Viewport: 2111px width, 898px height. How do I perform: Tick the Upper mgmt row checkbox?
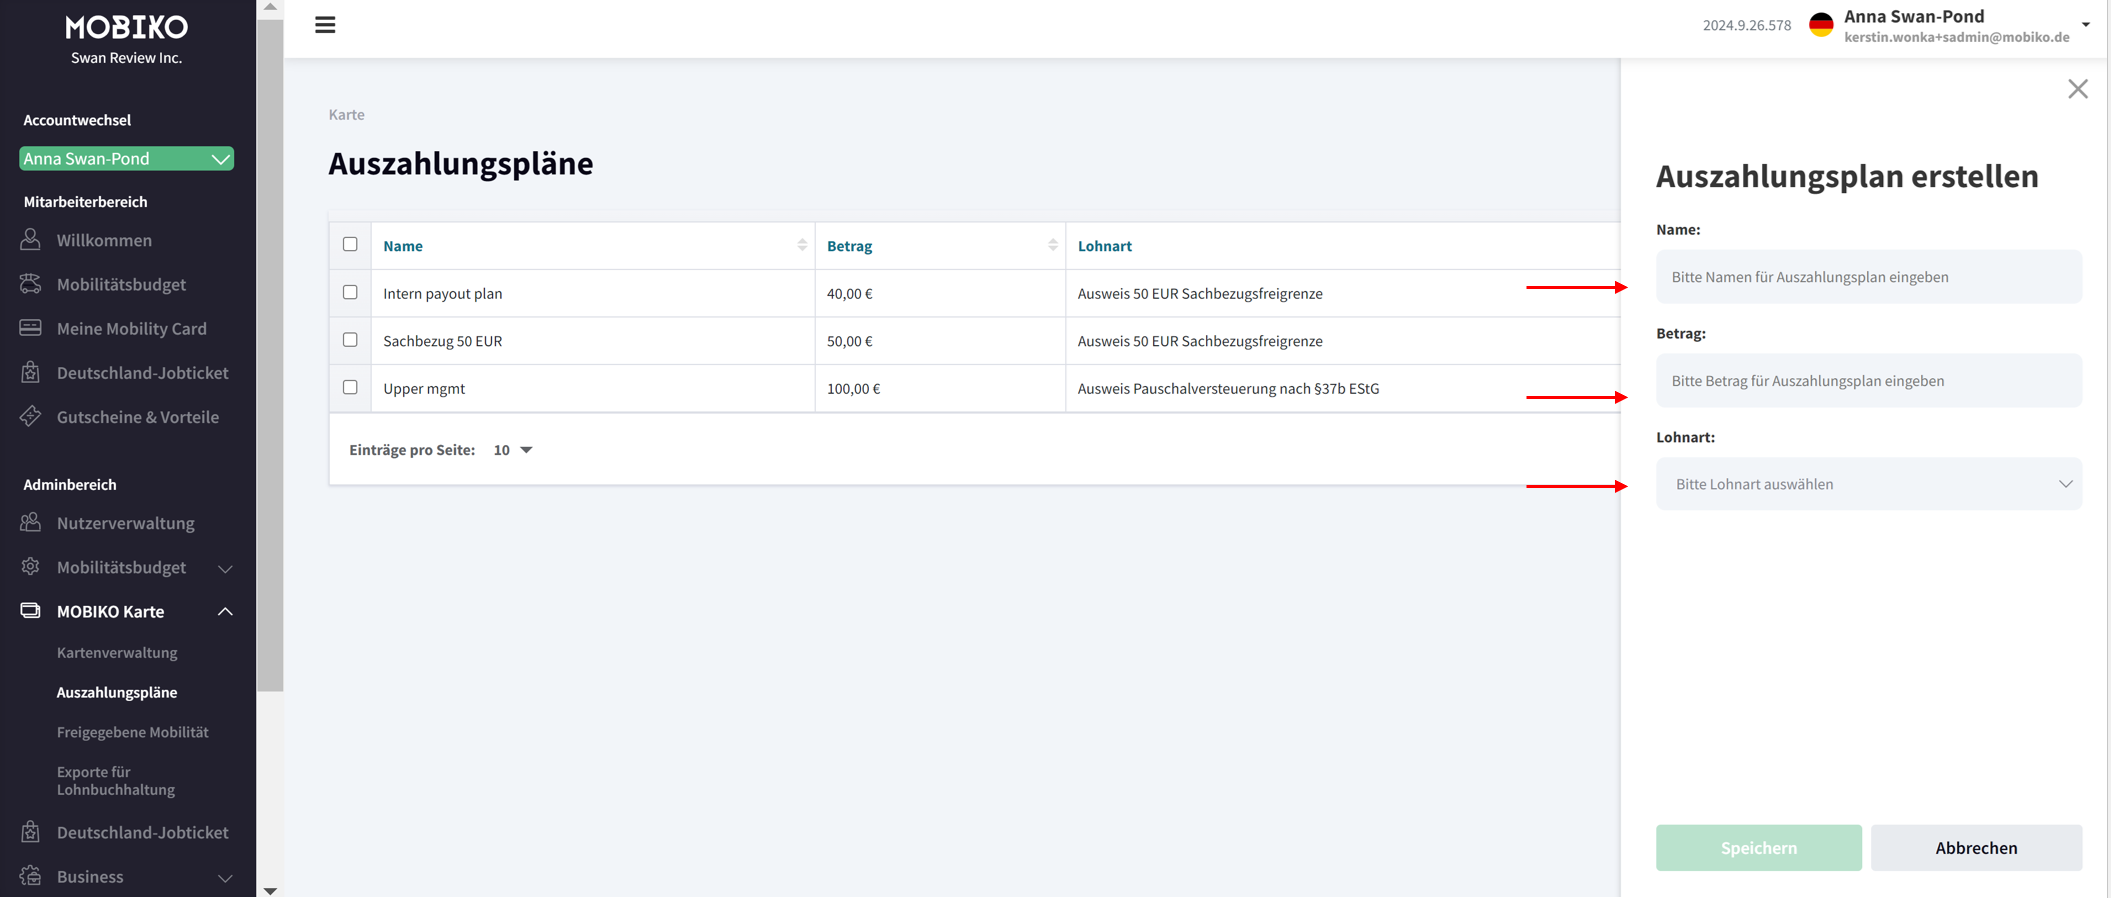click(x=350, y=388)
